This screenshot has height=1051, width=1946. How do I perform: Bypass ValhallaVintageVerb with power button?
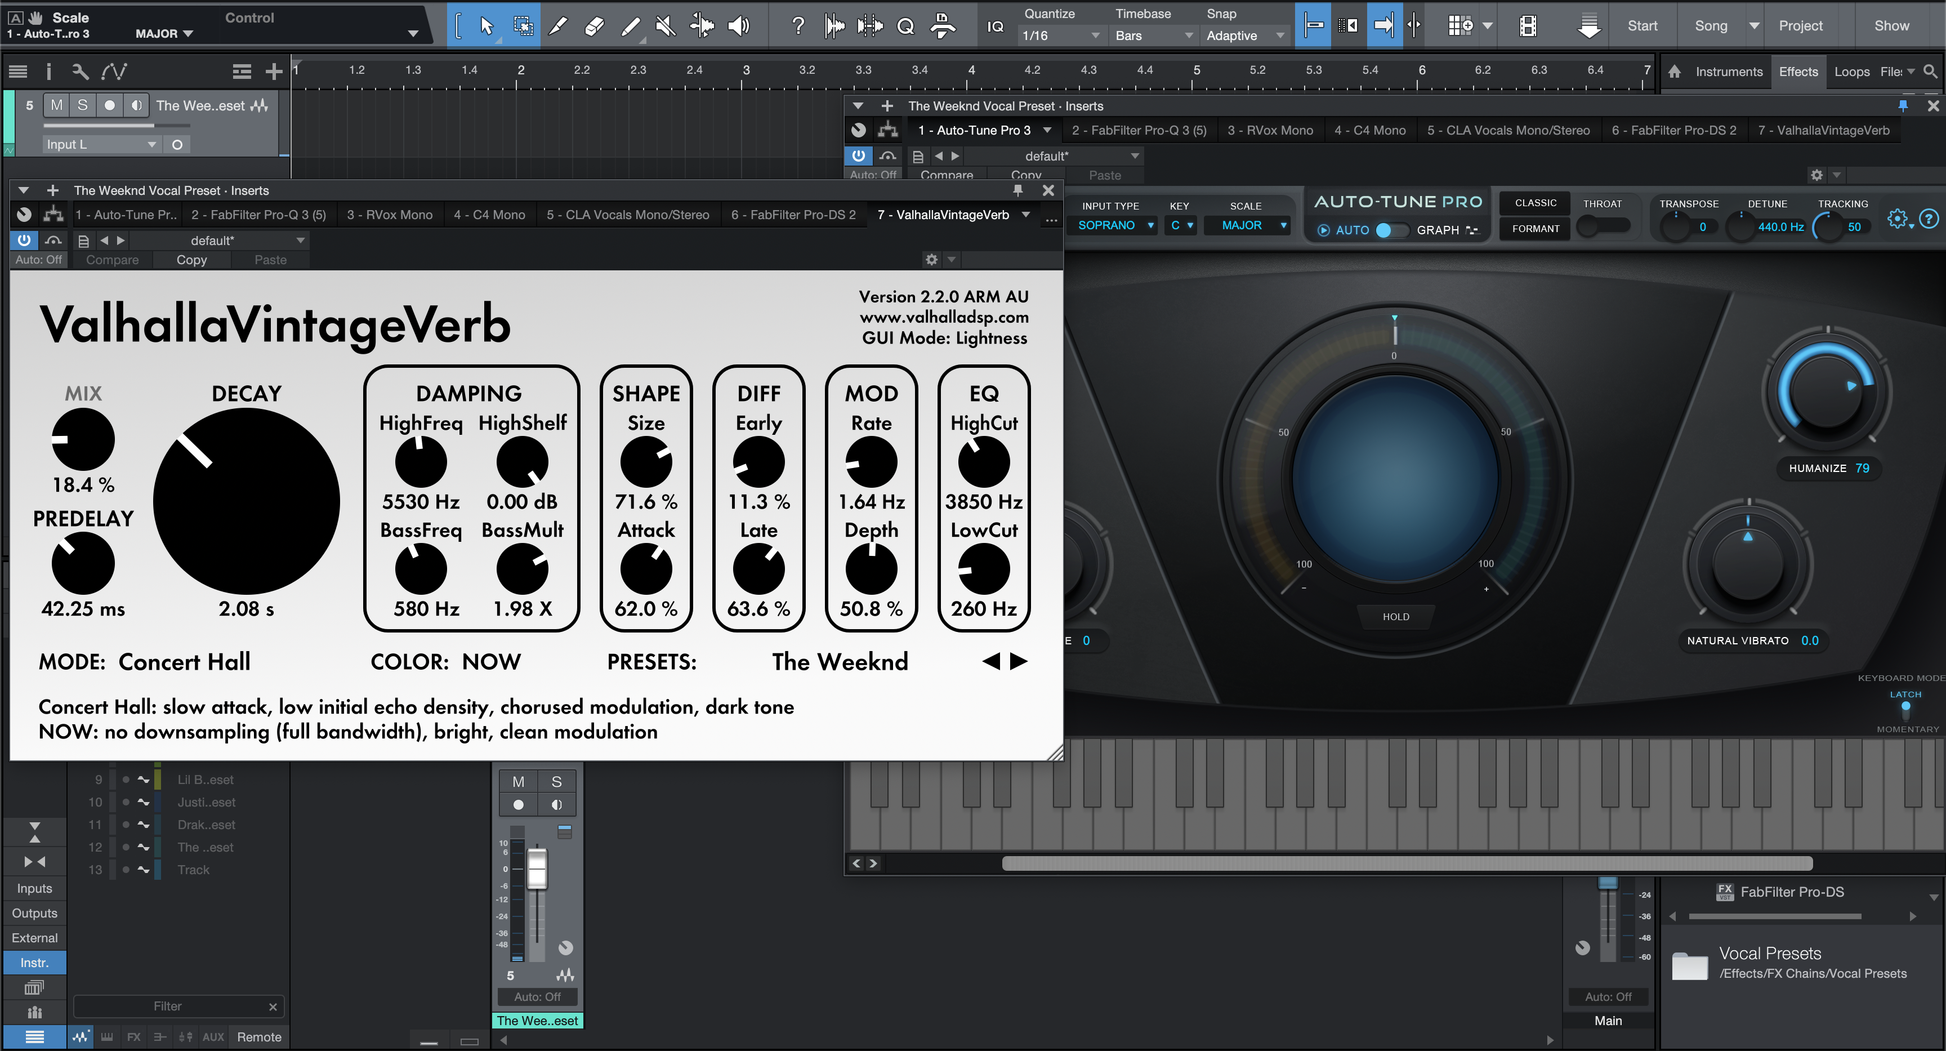[24, 240]
